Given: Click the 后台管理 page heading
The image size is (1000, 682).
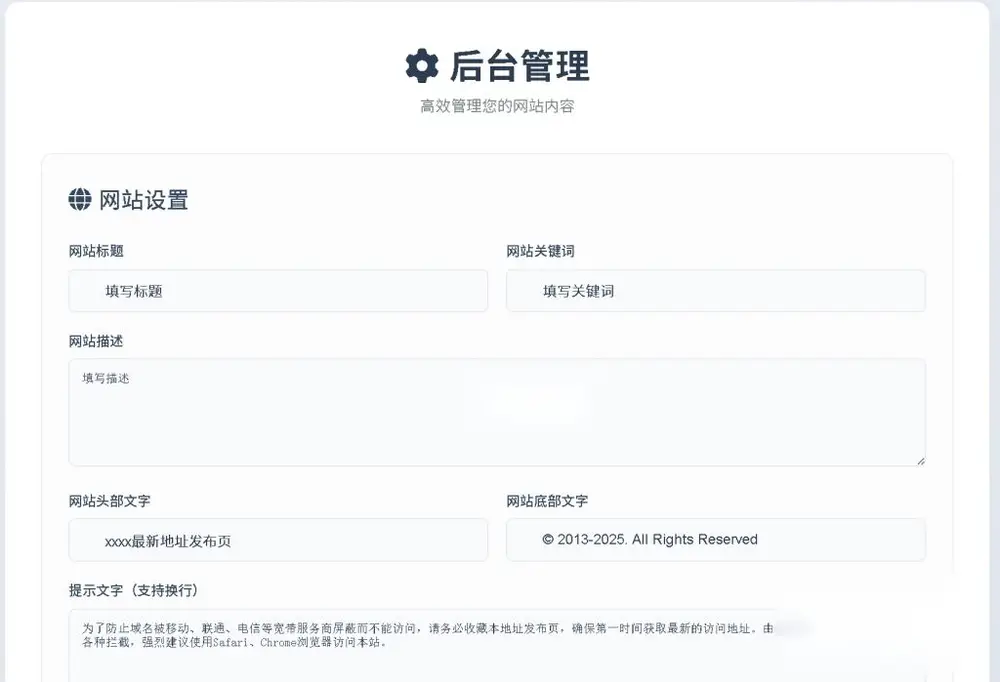Looking at the screenshot, I should [520, 66].
